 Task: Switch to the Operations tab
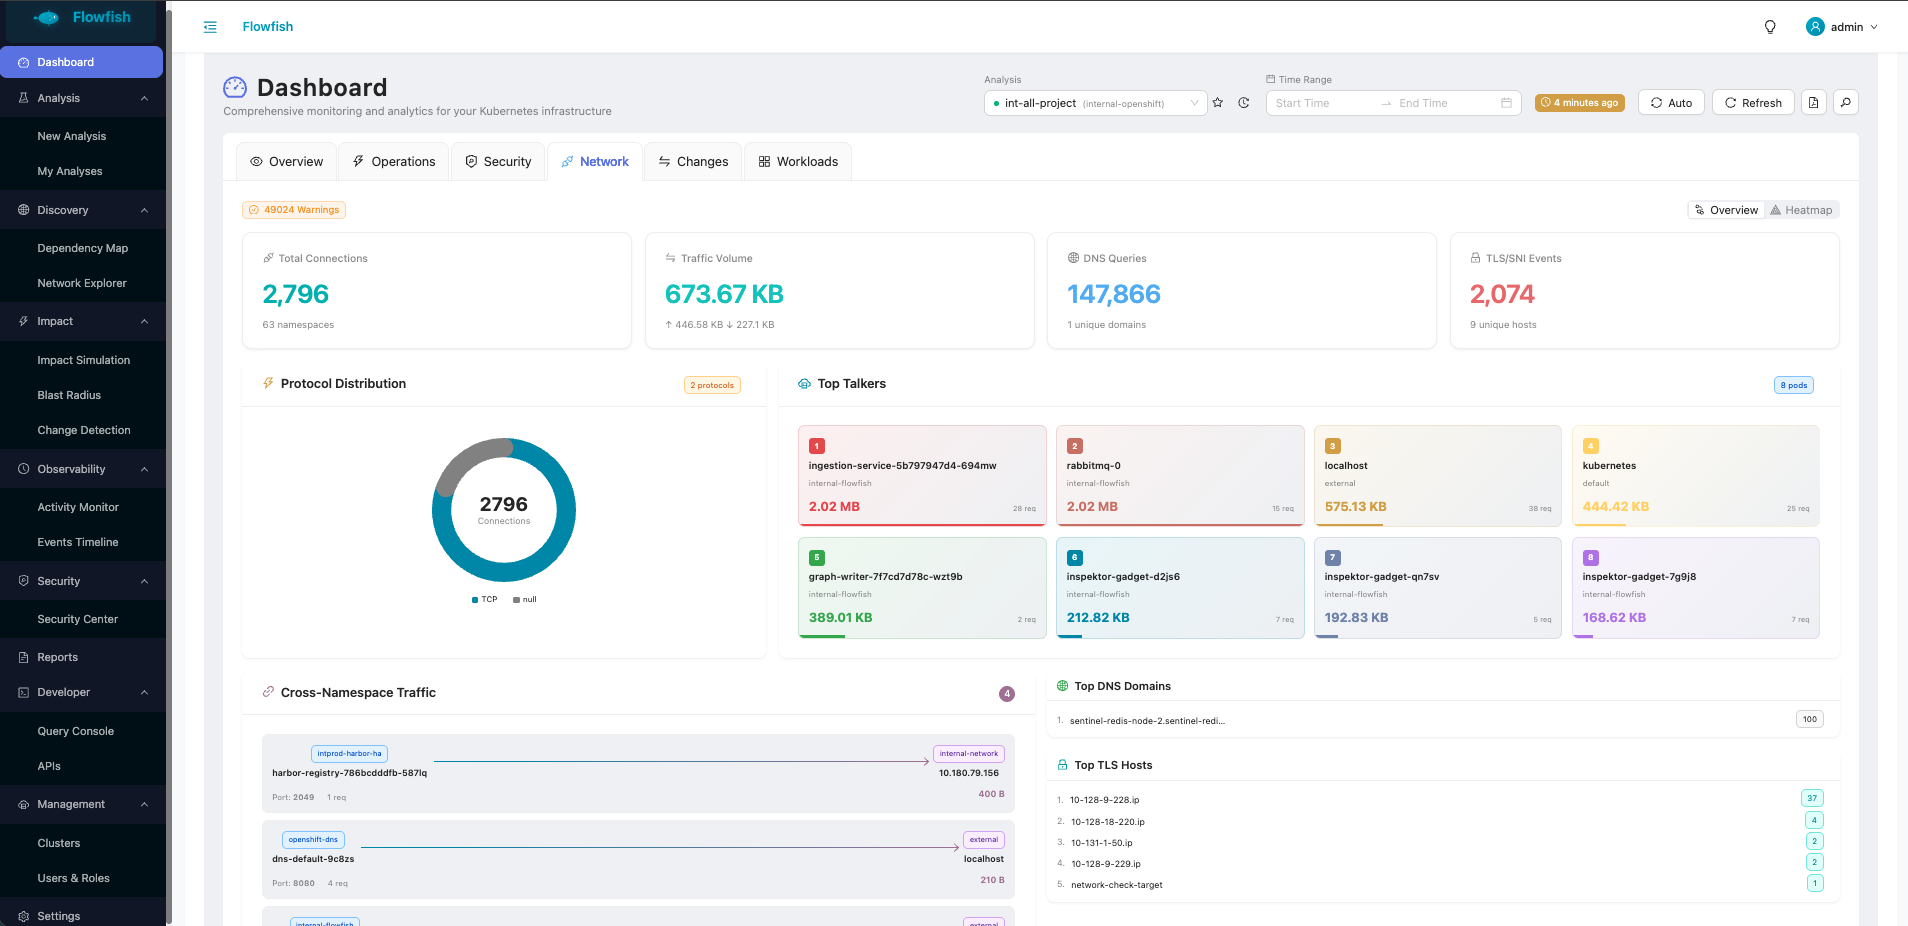pyautogui.click(x=394, y=161)
